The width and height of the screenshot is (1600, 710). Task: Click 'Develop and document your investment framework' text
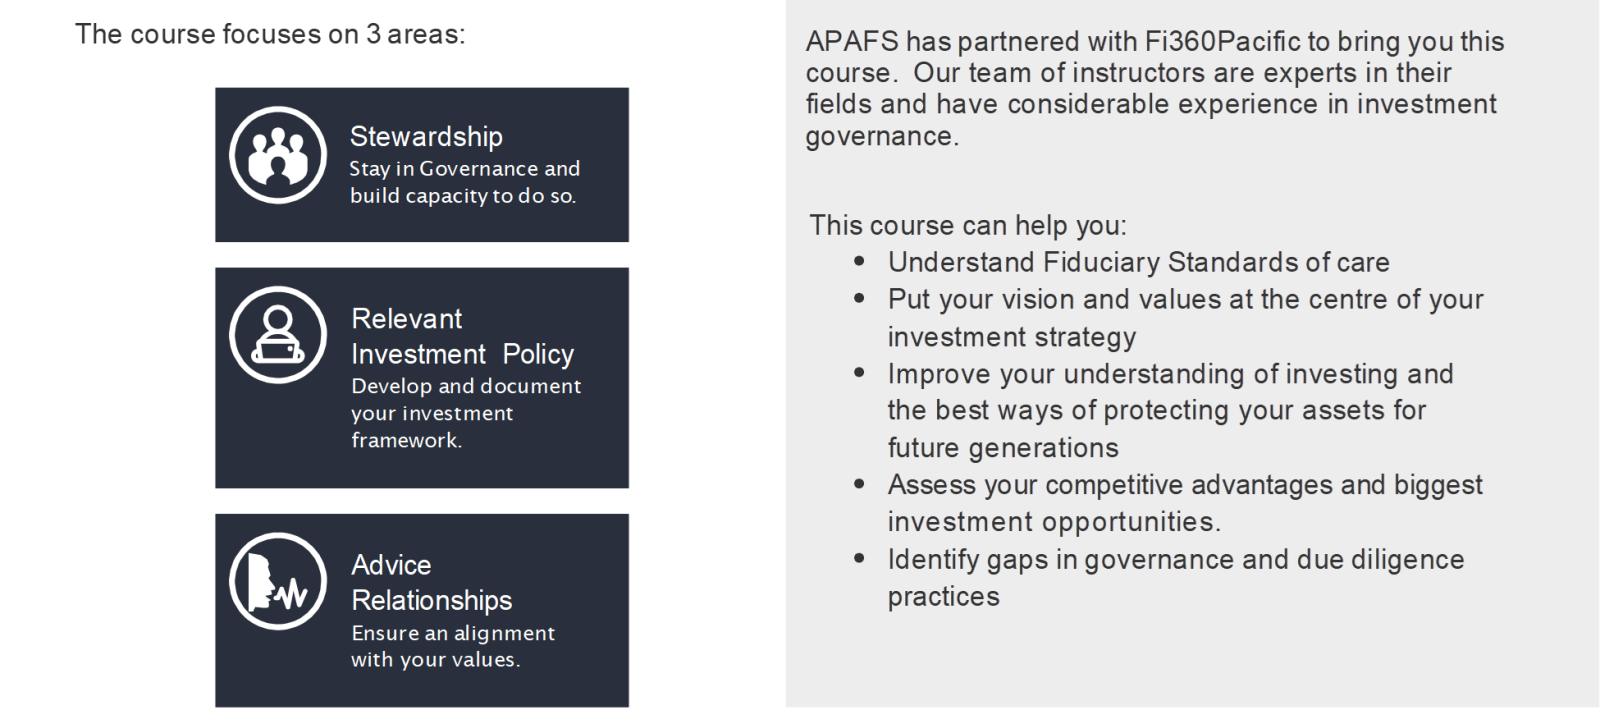466,413
